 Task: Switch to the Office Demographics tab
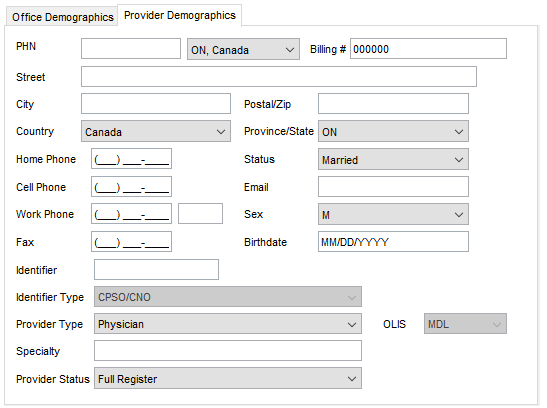click(62, 17)
